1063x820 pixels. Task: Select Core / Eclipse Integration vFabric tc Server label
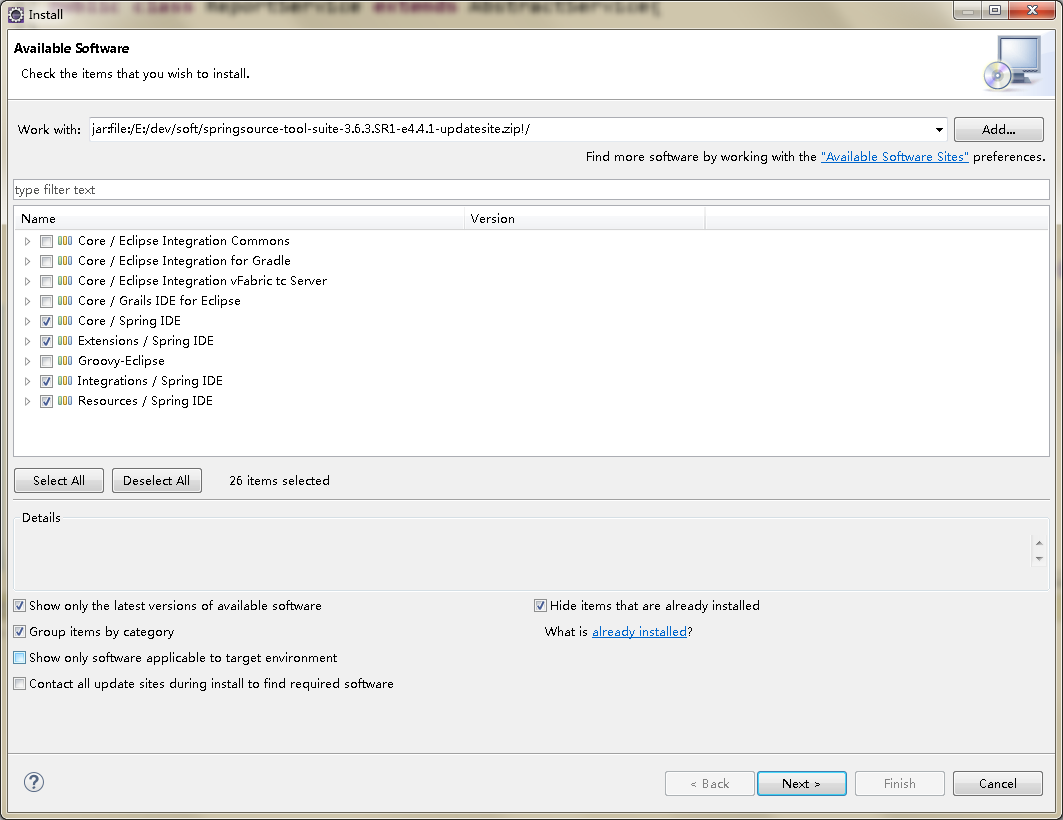point(203,281)
